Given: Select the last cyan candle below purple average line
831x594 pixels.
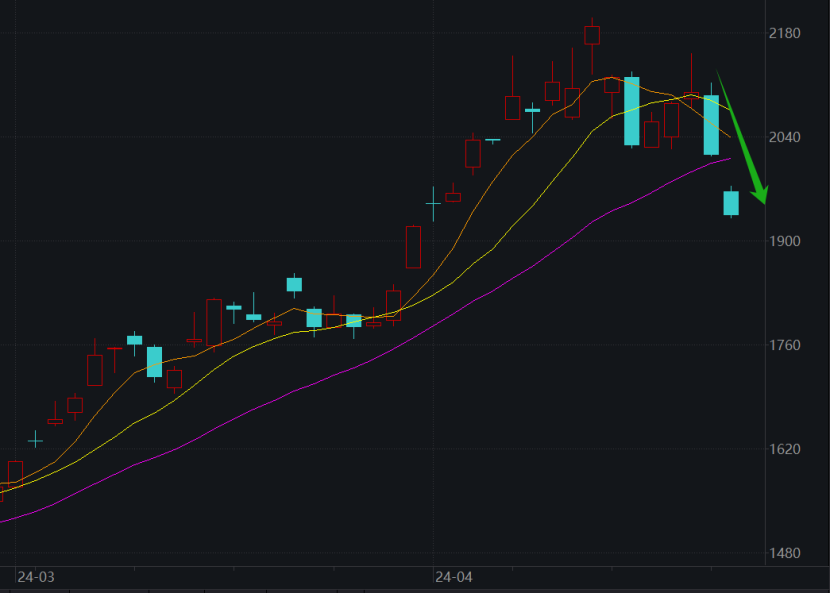Looking at the screenshot, I should click(x=731, y=202).
